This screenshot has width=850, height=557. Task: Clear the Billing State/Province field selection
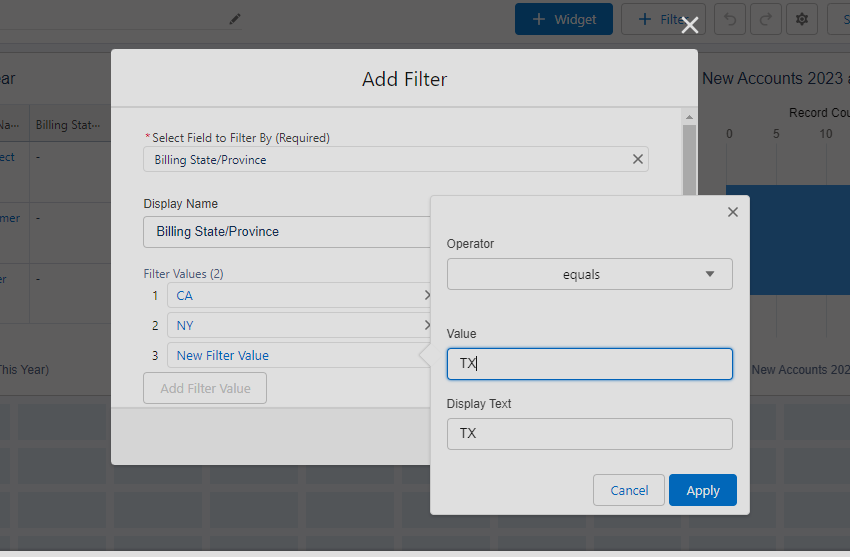pos(638,159)
